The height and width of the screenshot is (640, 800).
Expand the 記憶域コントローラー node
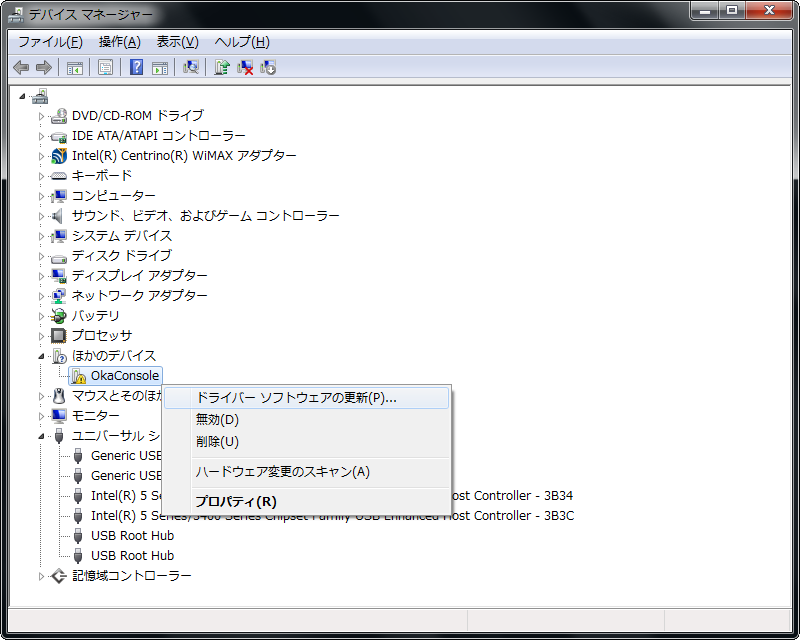point(42,576)
